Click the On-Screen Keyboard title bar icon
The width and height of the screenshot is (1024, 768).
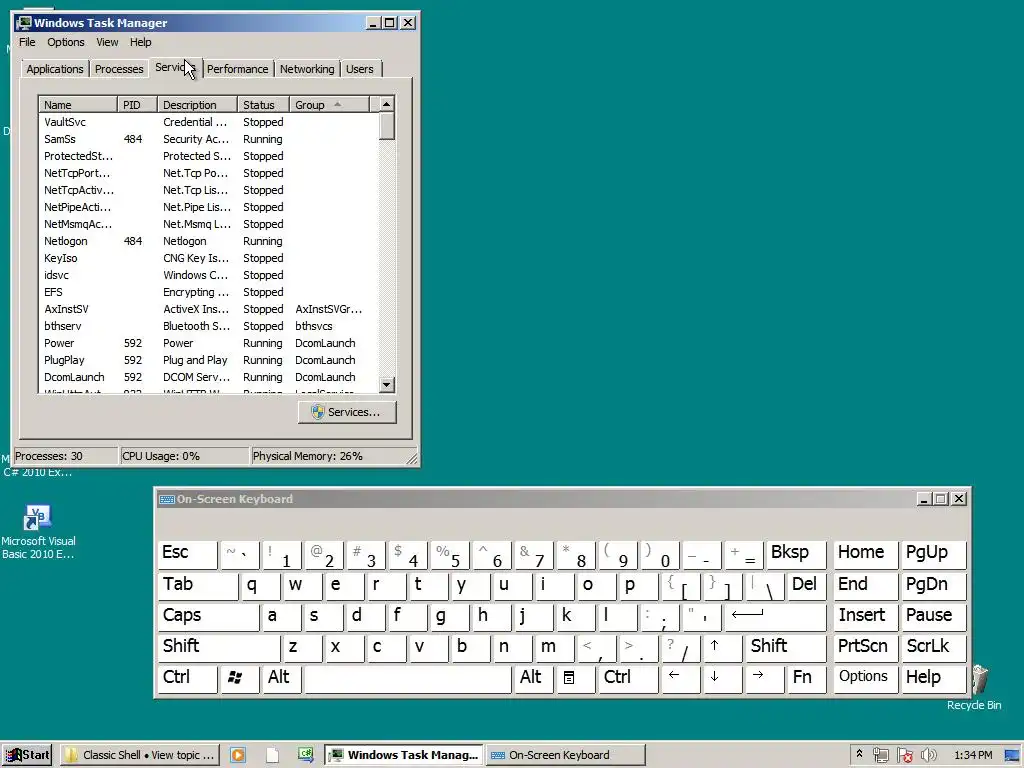167,499
